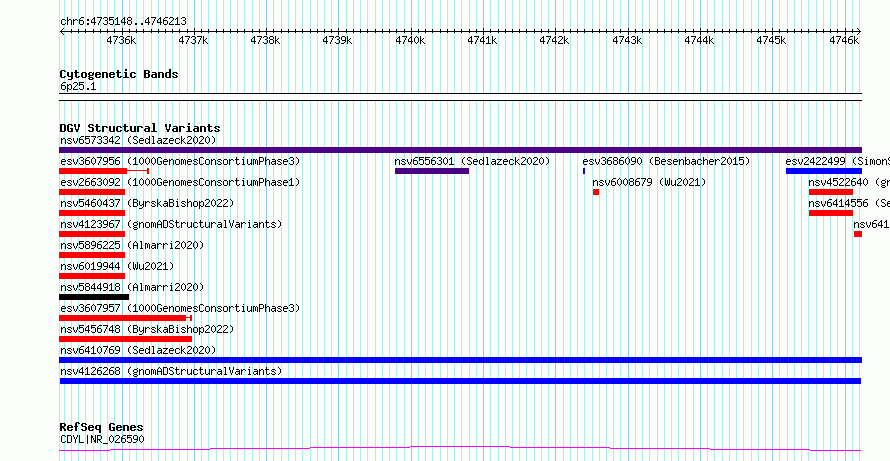Click the black nsv5844918 variant bar

94,297
